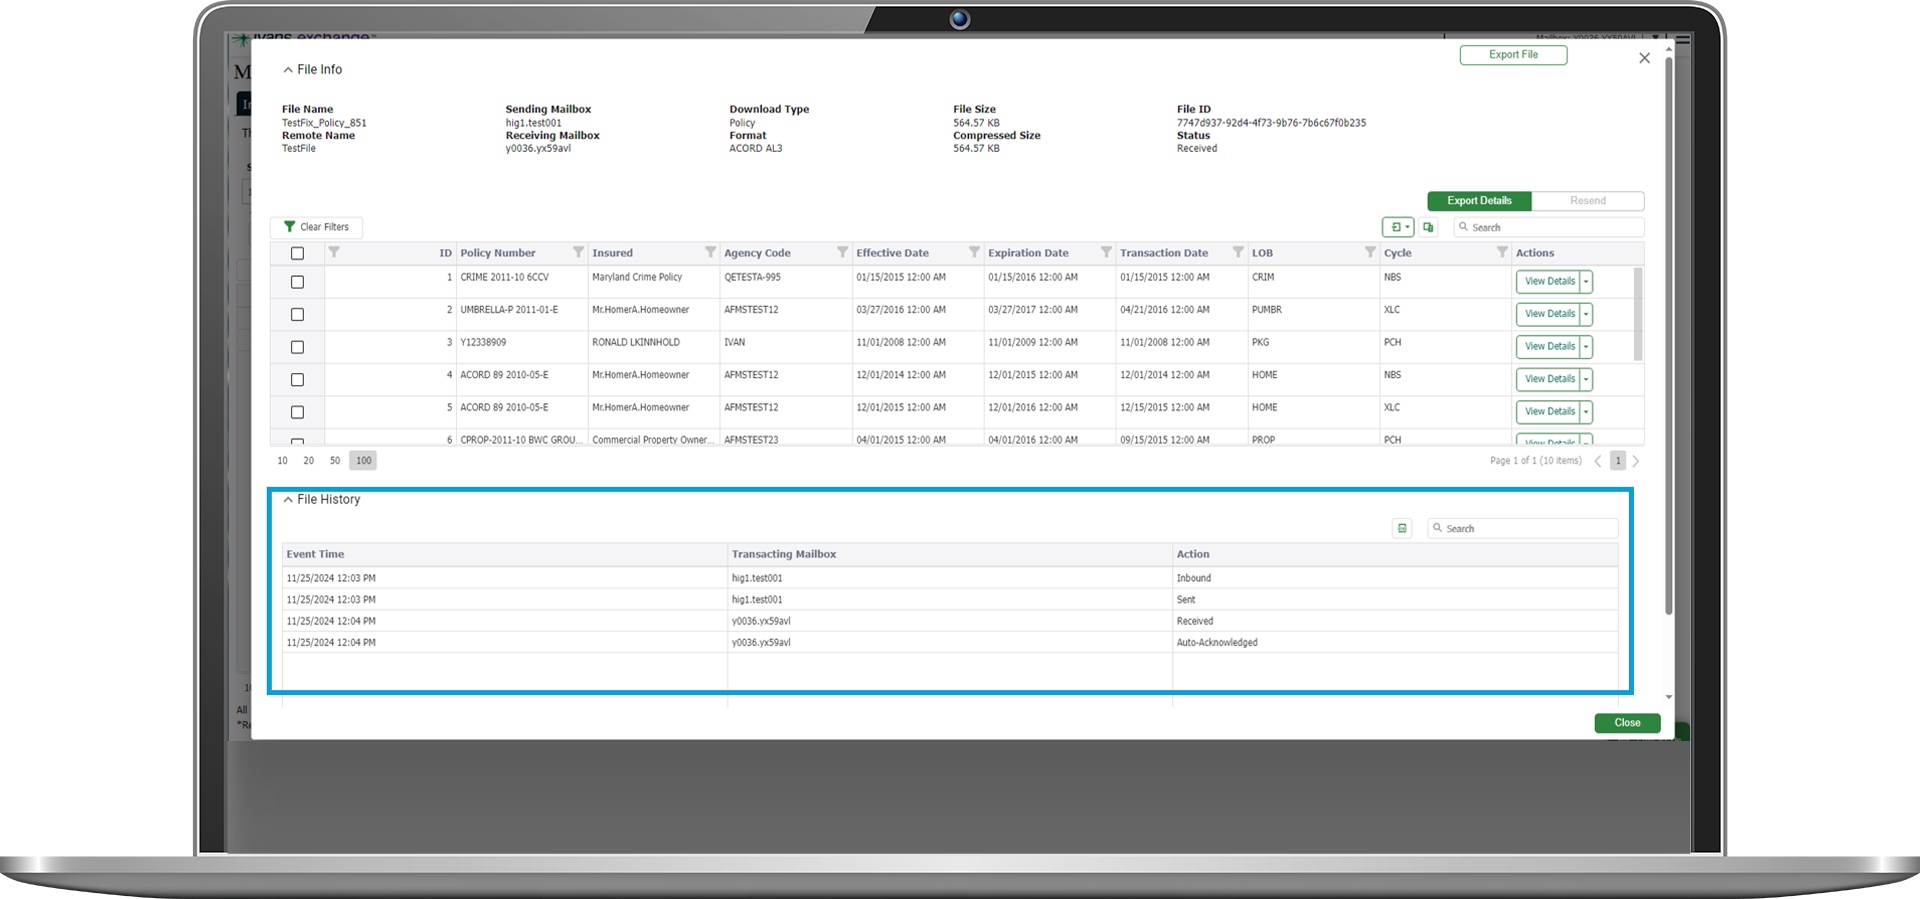Image resolution: width=1920 pixels, height=899 pixels.
Task: Open the Cycle column filter icon
Action: 1502,252
